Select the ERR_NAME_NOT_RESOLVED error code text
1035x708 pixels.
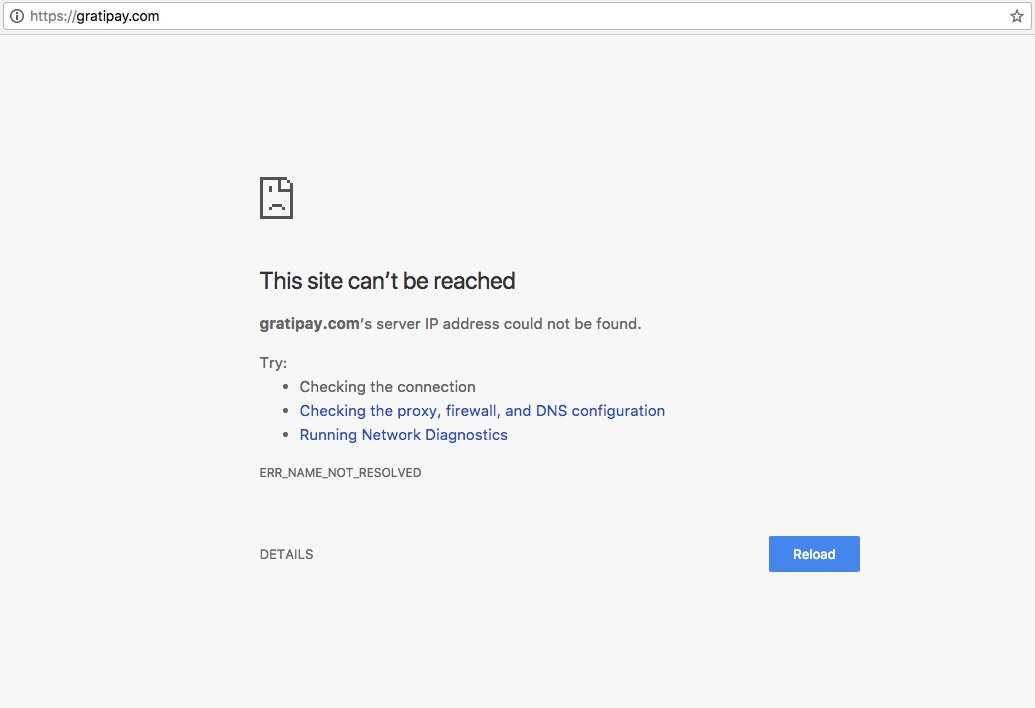pos(340,473)
